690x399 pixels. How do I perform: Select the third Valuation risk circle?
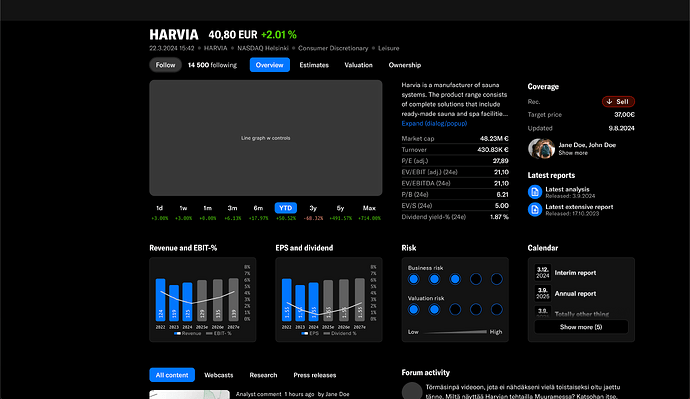(455, 309)
